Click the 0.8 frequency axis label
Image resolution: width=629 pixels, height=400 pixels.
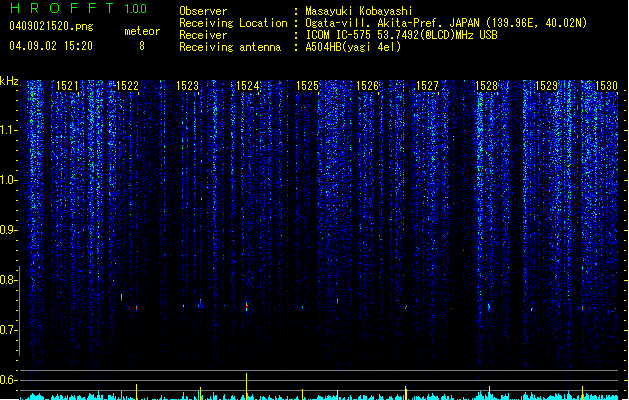click(8, 280)
